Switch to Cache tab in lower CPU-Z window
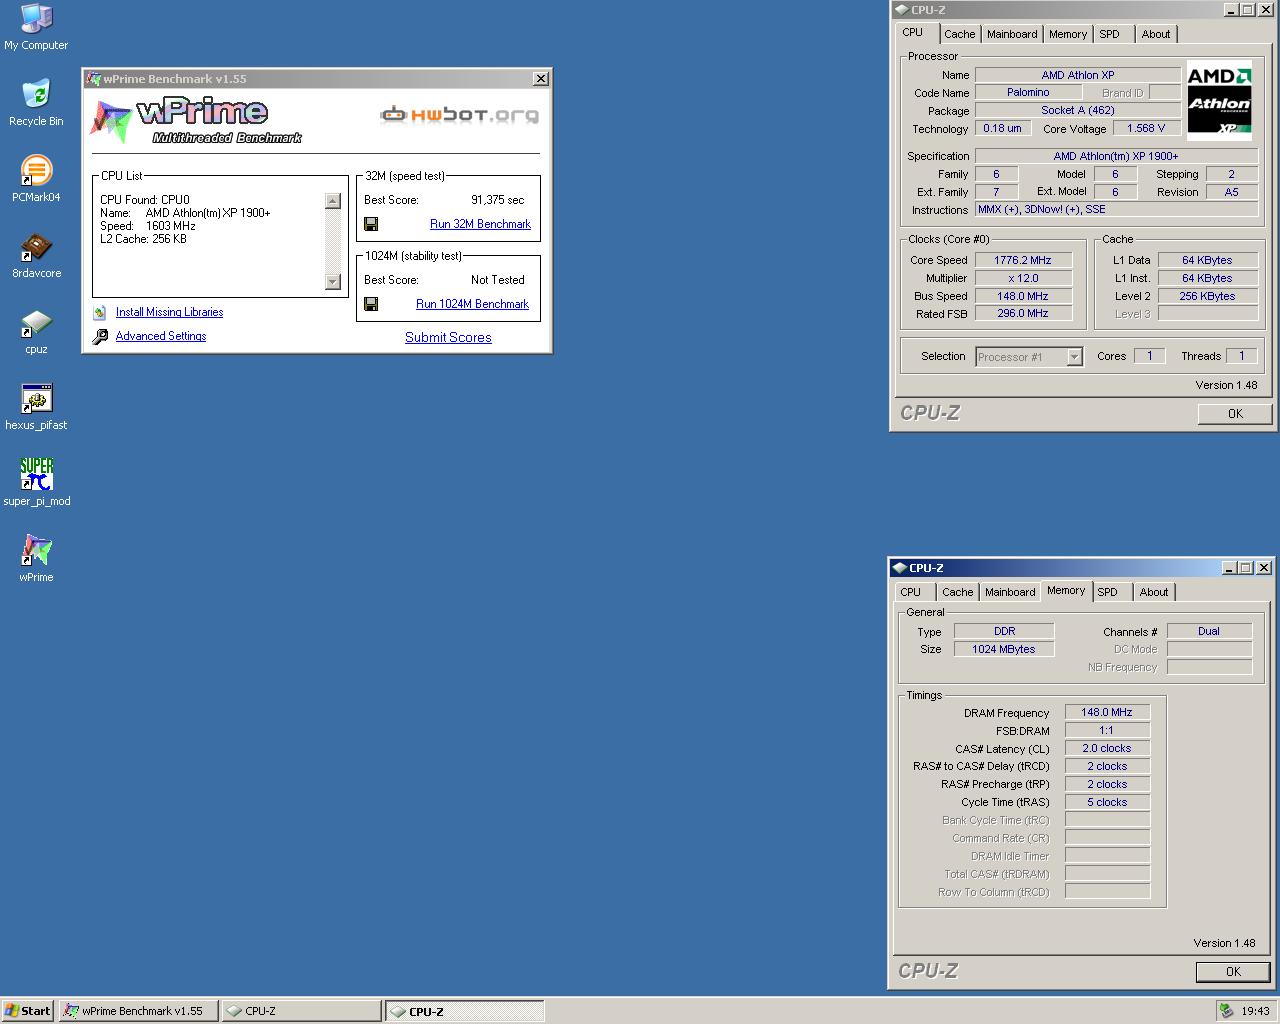 (x=957, y=592)
